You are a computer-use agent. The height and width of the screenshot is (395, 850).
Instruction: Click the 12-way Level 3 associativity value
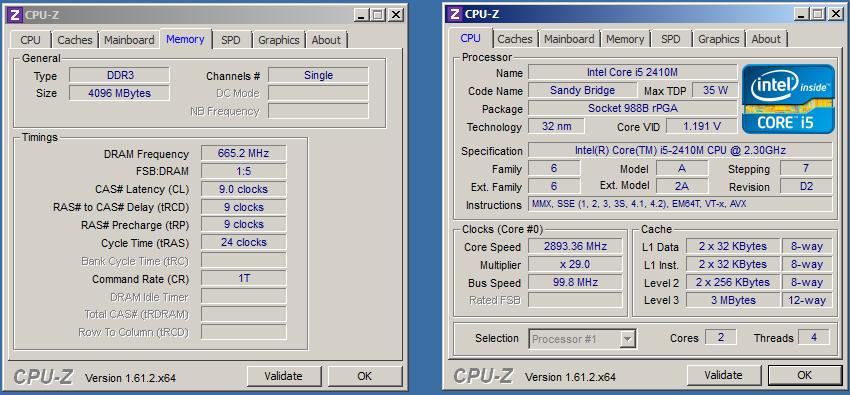[807, 300]
